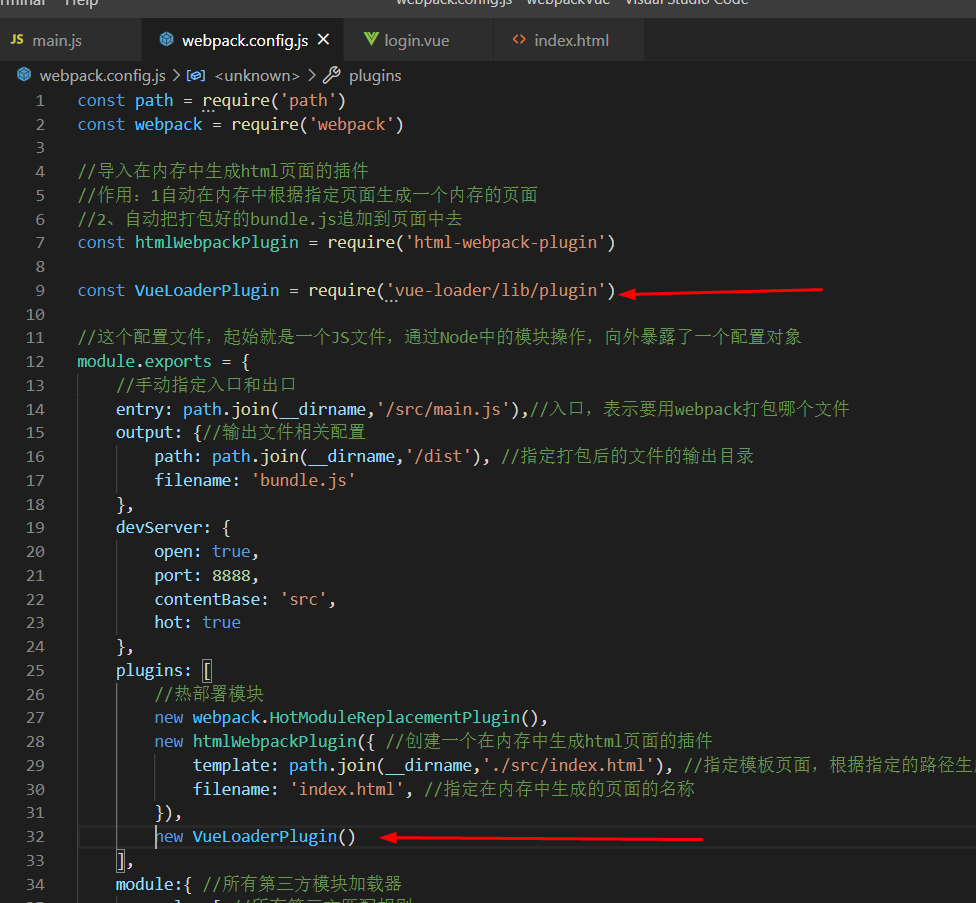Click the HTML icon on the index.html tab
The height and width of the screenshot is (903, 976).
coord(518,41)
